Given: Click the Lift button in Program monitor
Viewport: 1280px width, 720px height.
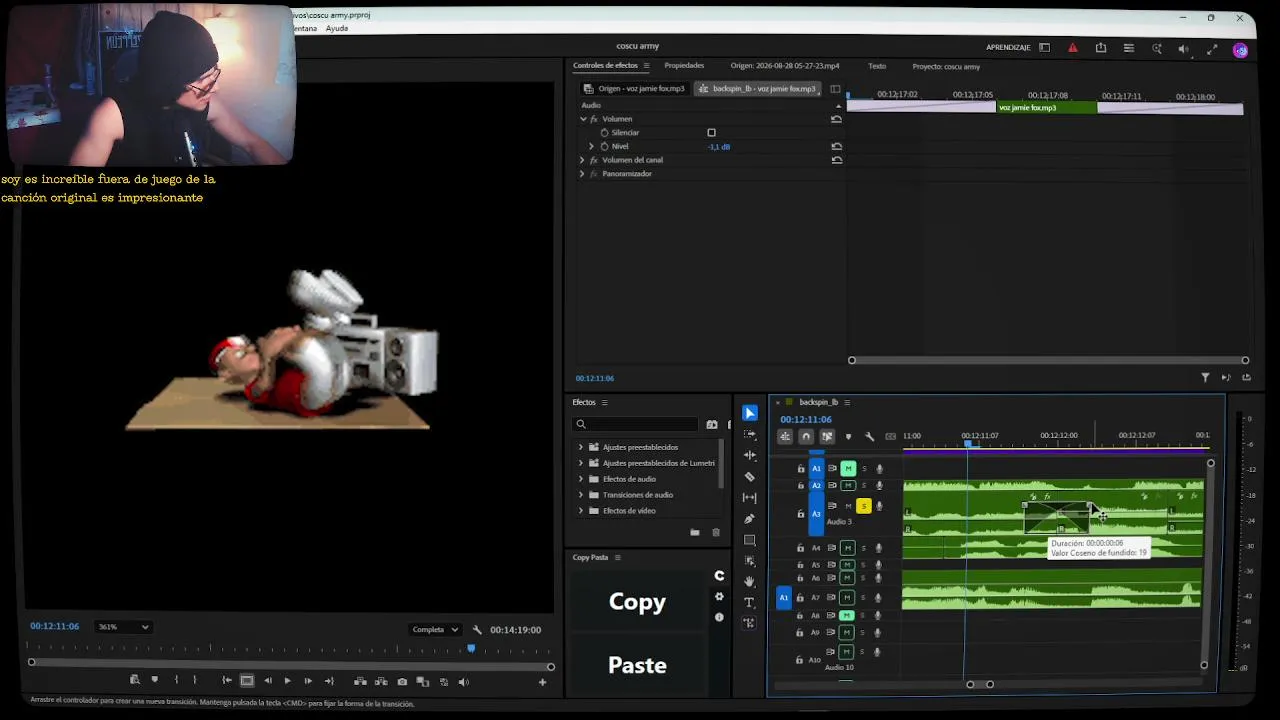Looking at the screenshot, I should click(x=360, y=681).
